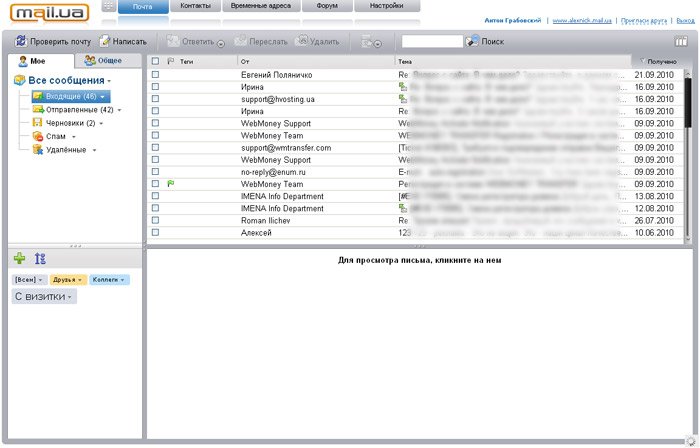
Task: Click the search magnifier icon
Action: (x=472, y=41)
